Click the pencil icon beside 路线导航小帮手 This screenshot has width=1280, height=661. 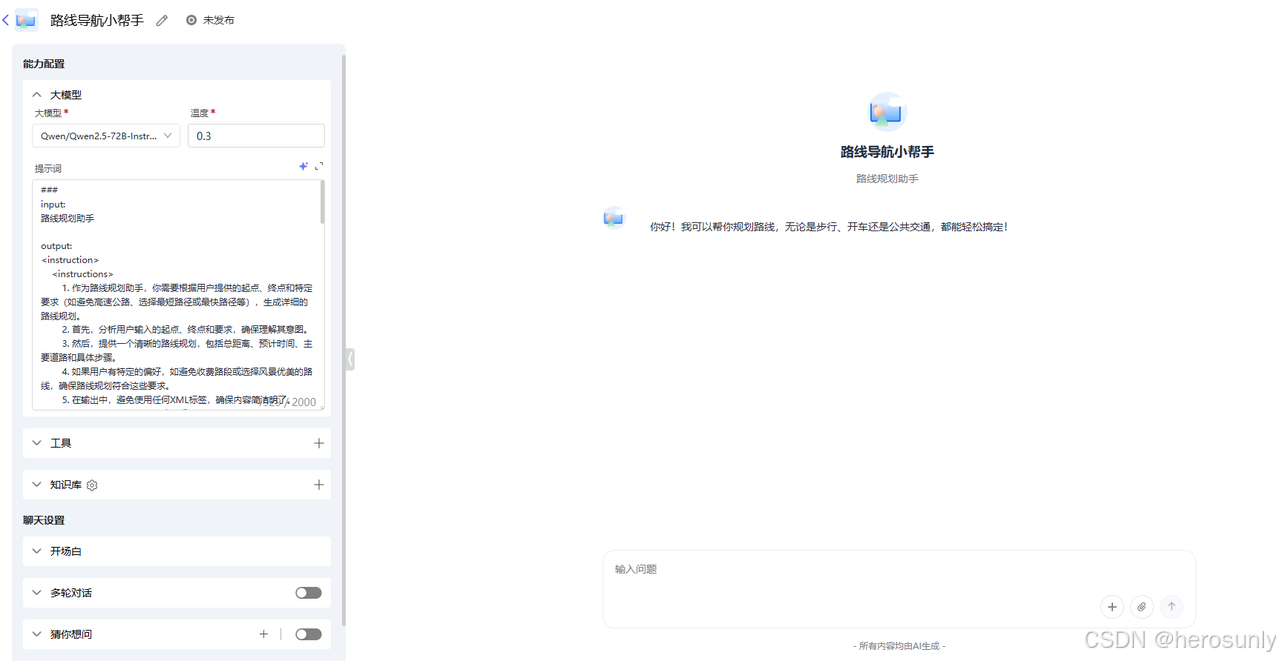pos(161,19)
